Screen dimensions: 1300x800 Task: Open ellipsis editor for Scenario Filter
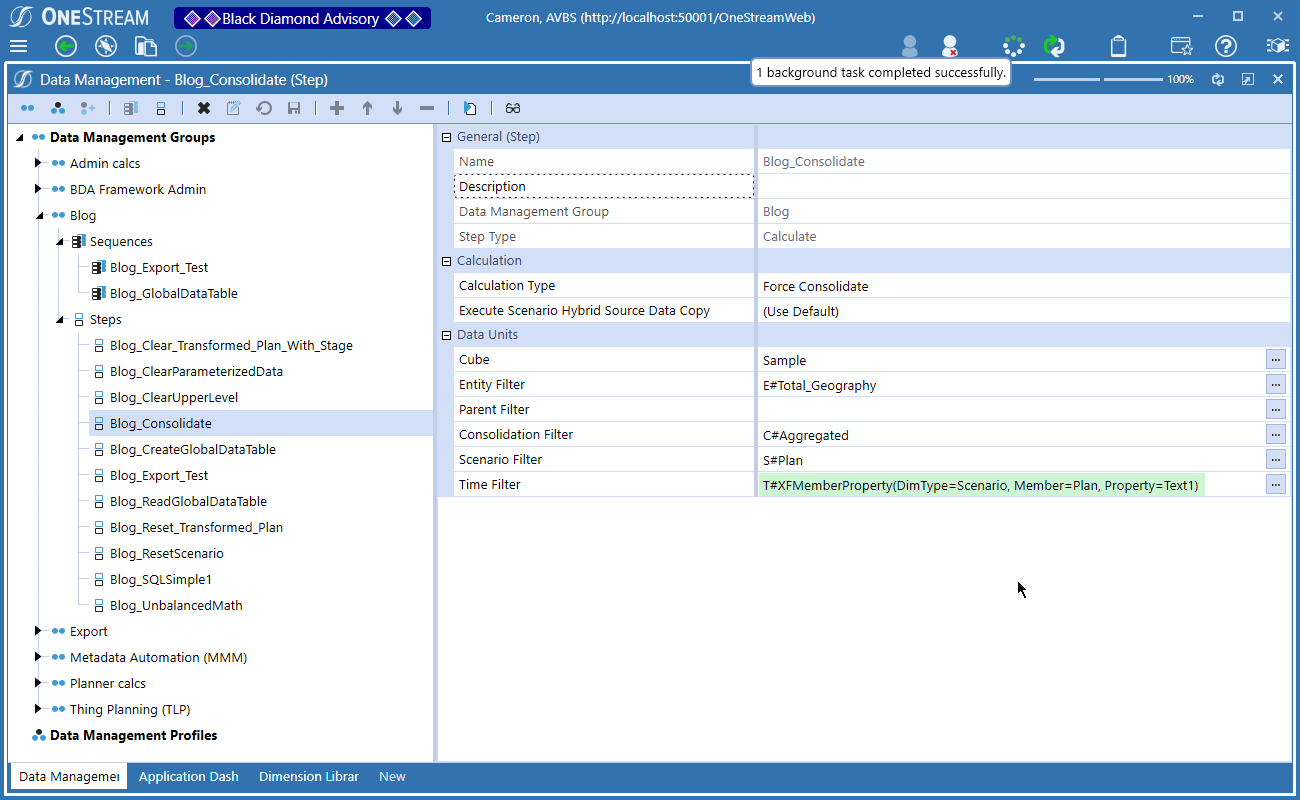[1275, 460]
